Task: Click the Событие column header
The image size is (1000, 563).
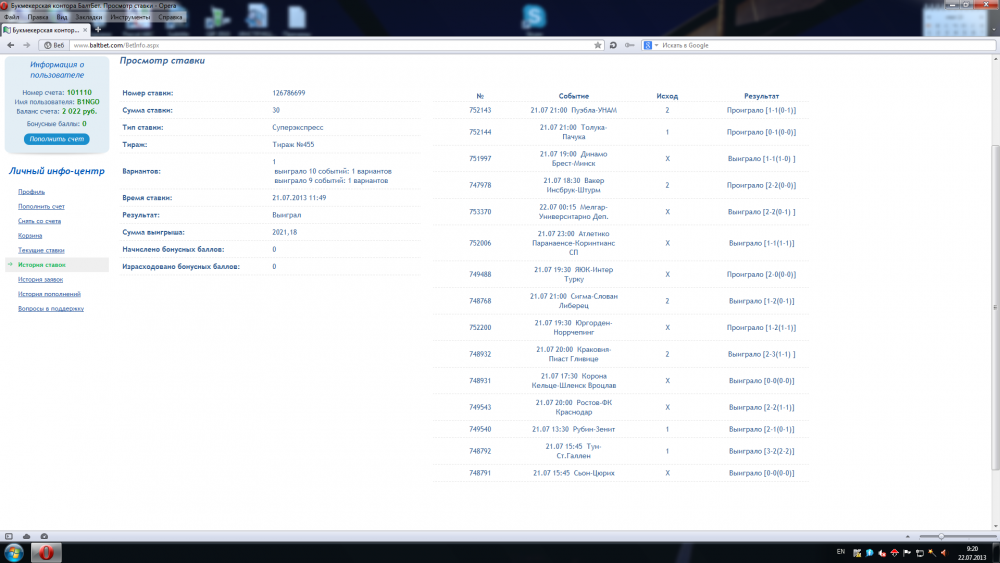Action: point(574,96)
